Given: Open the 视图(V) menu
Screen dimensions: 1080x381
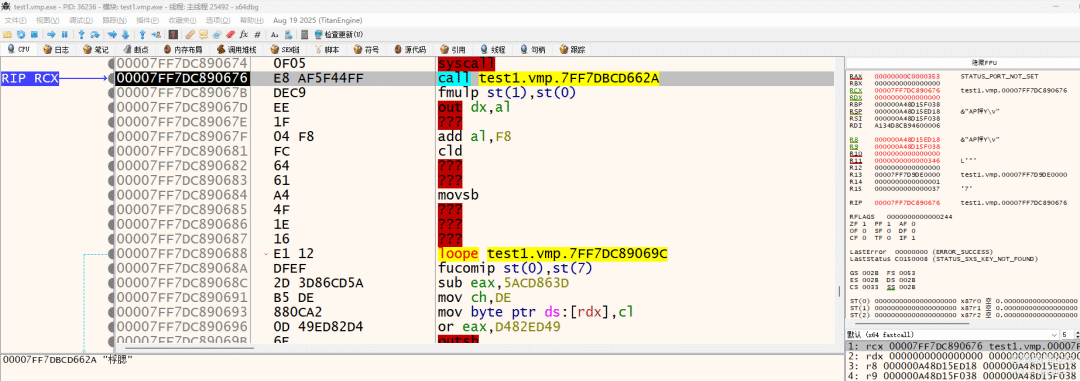Looking at the screenshot, I should click(x=48, y=20).
